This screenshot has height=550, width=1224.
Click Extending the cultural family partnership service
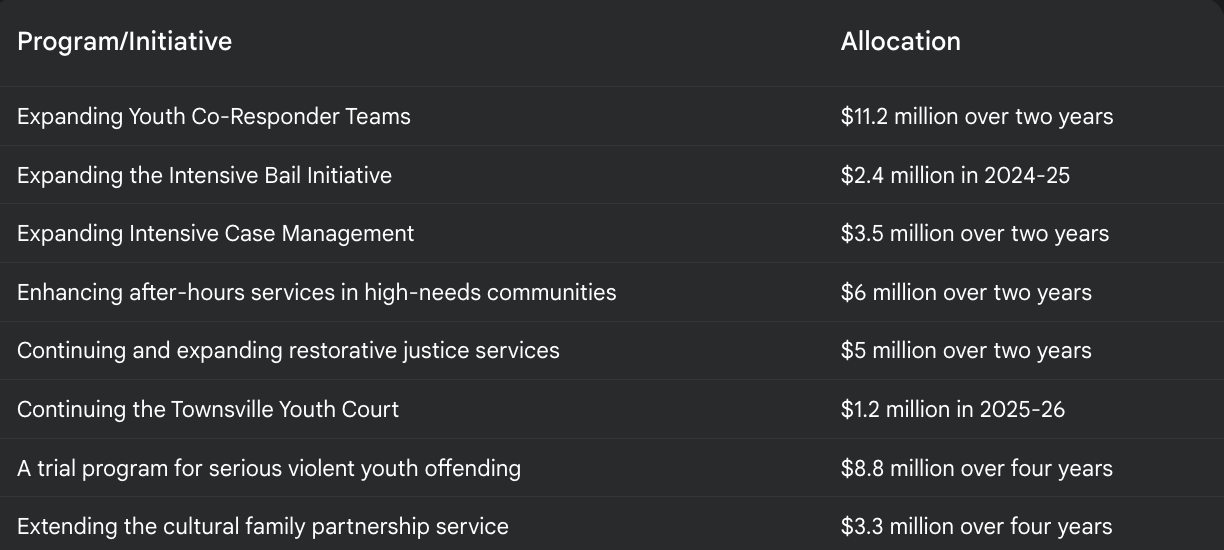tap(263, 527)
